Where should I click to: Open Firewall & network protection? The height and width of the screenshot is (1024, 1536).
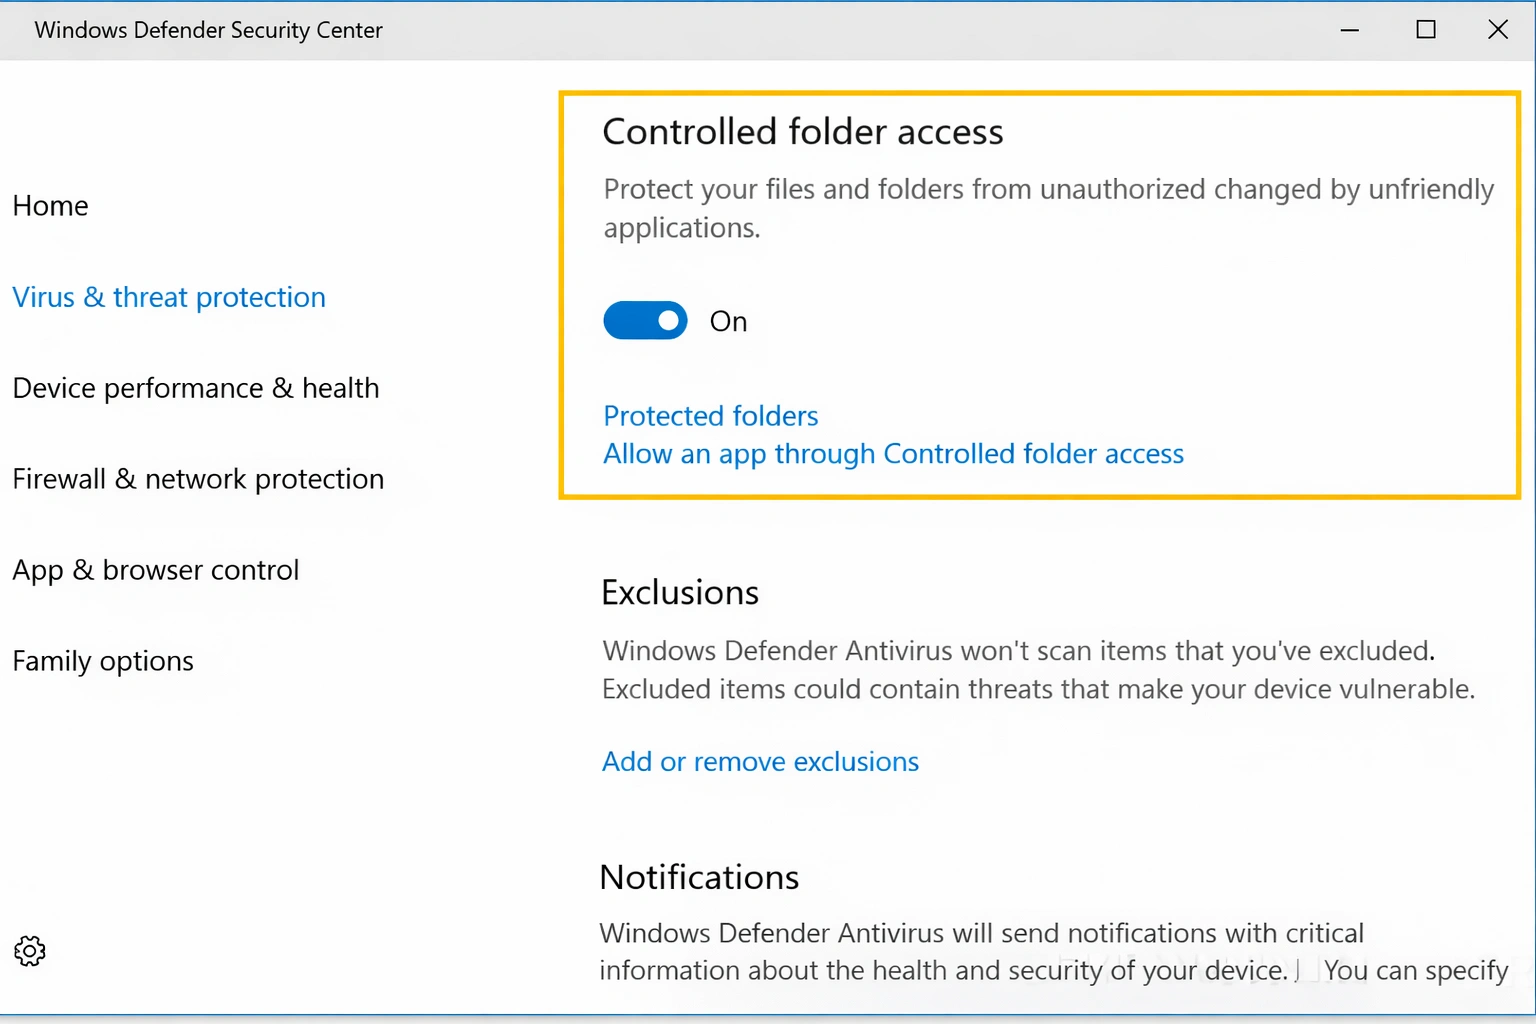[x=197, y=478]
